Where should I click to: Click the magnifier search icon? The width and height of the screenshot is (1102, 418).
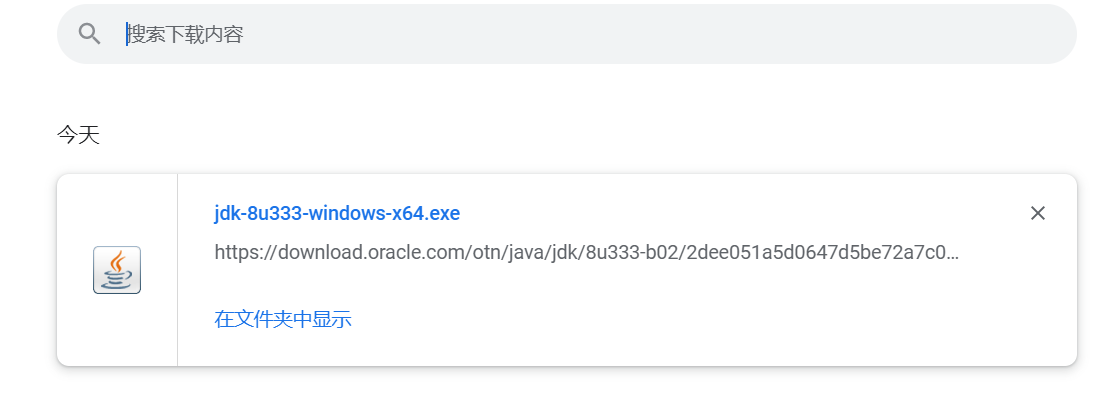(90, 34)
